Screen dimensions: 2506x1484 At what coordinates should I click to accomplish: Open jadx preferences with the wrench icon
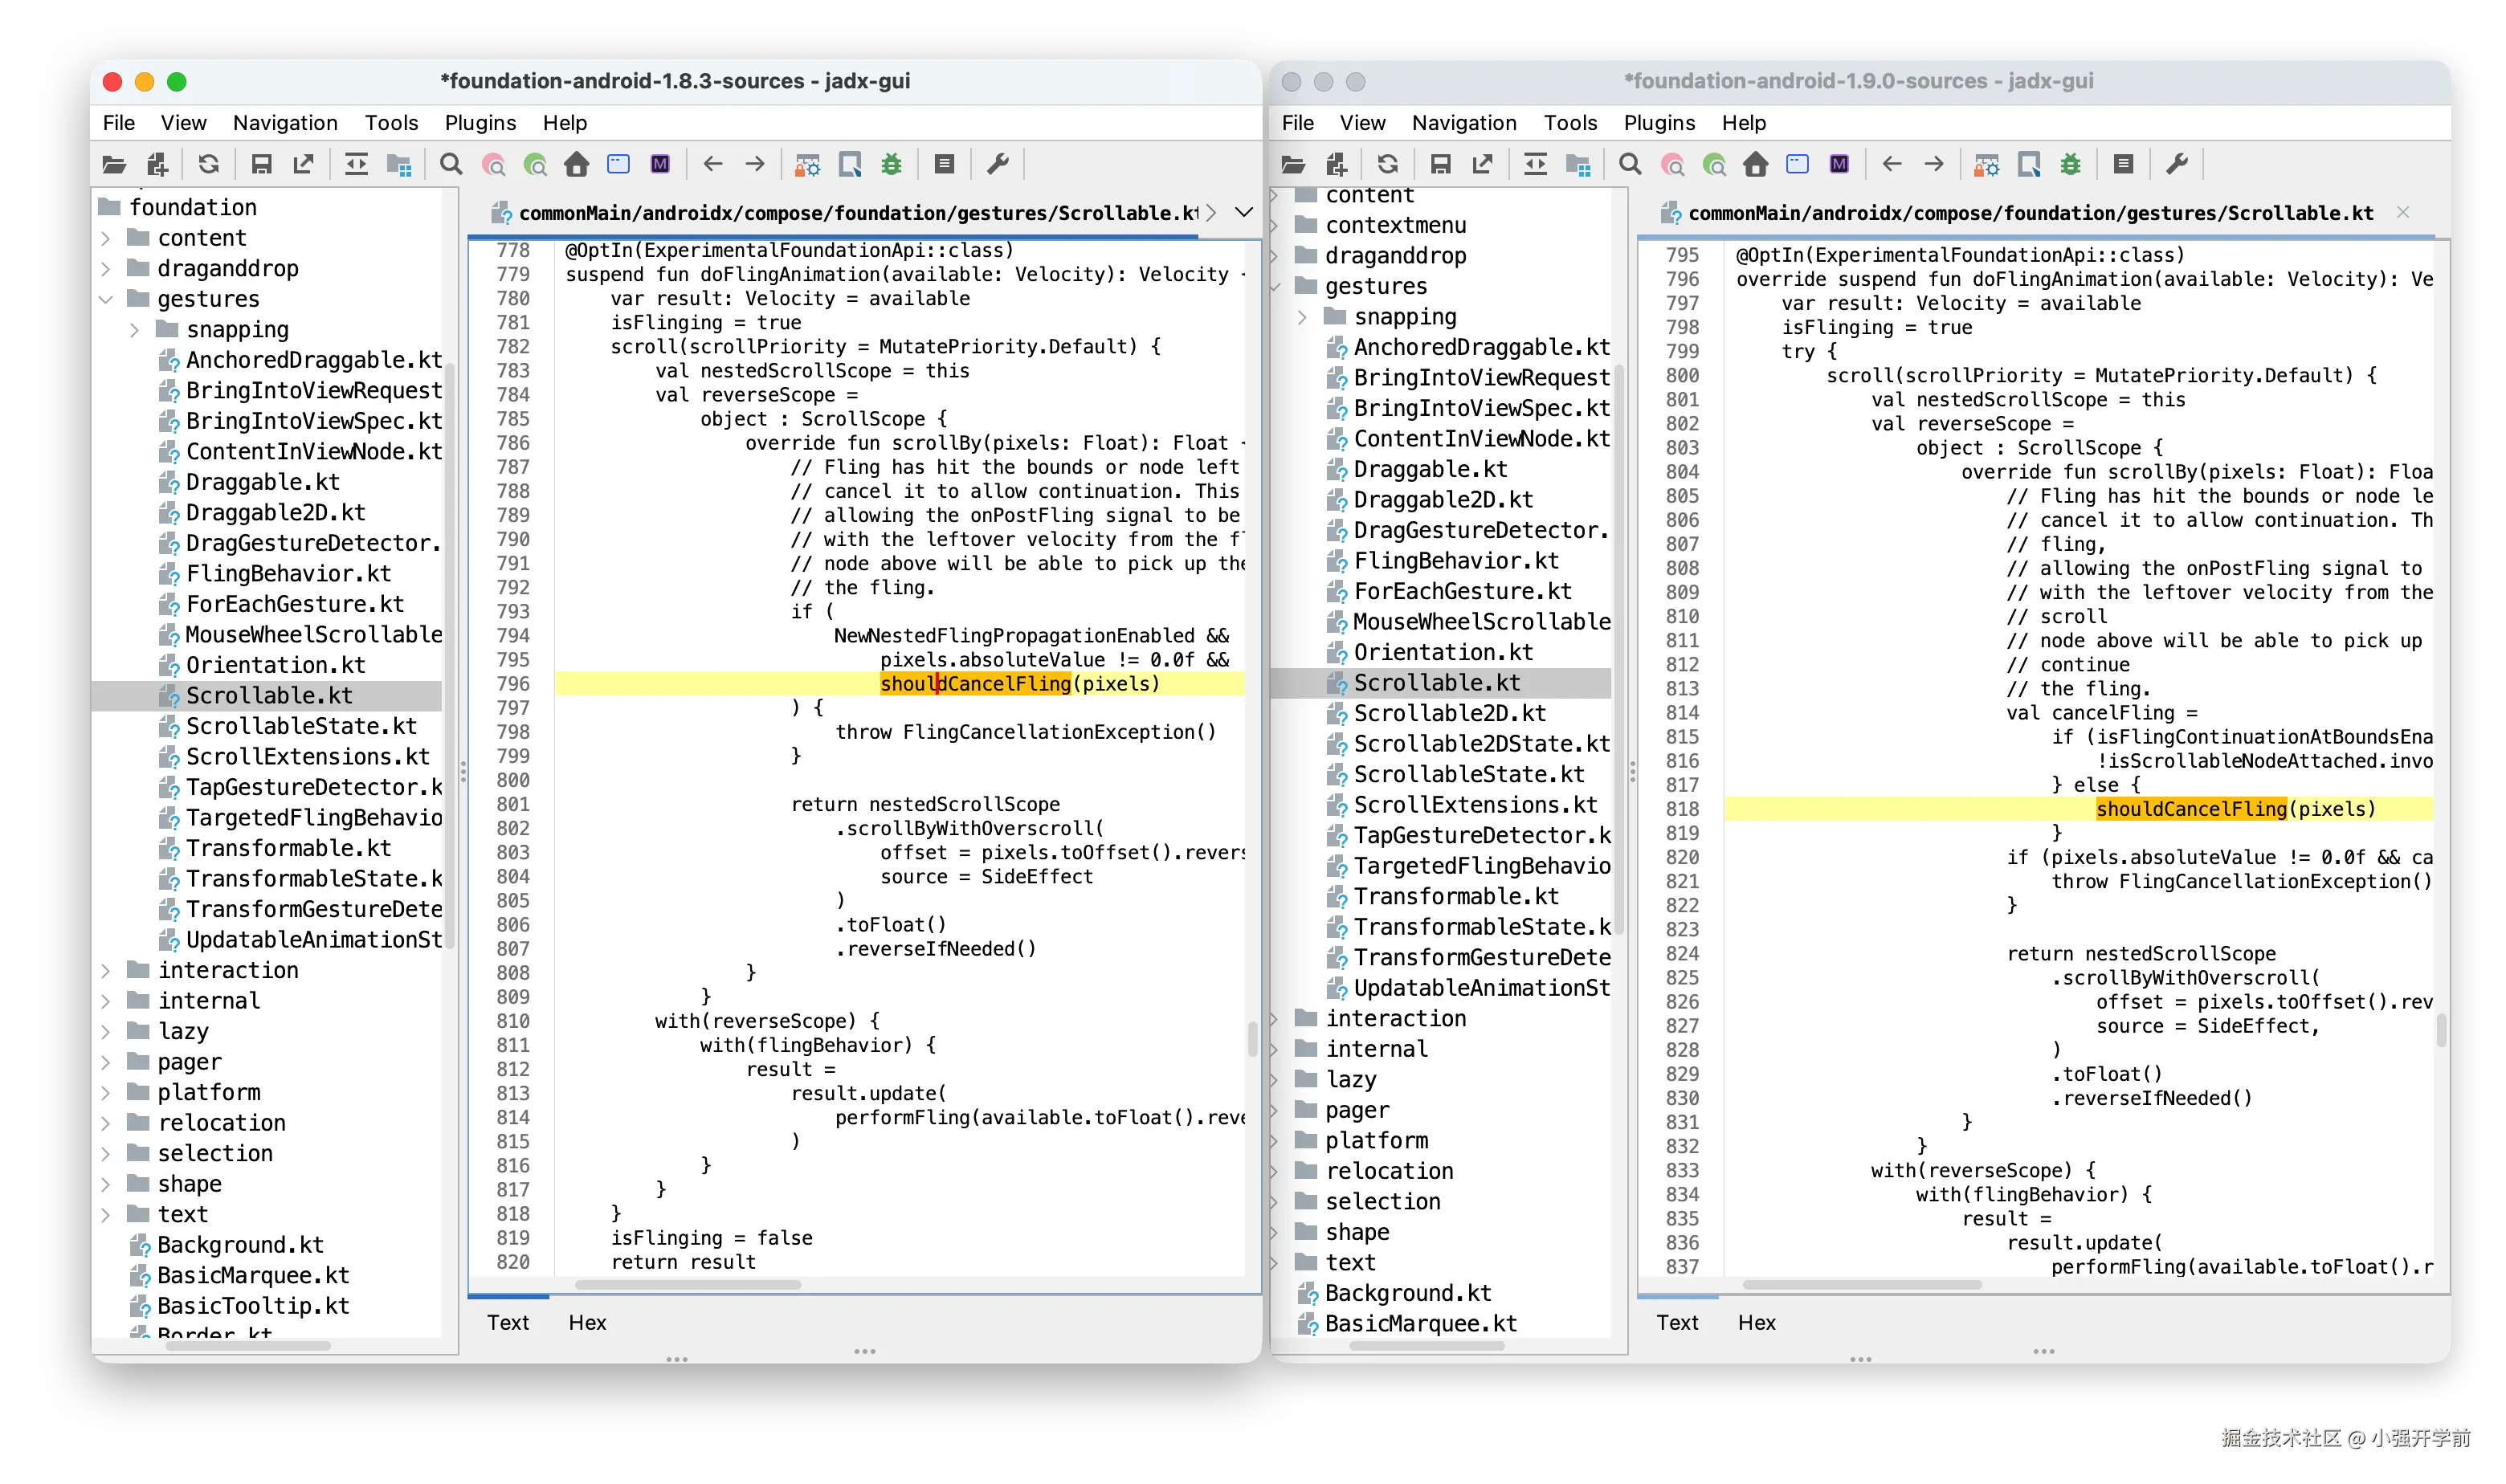[x=997, y=164]
